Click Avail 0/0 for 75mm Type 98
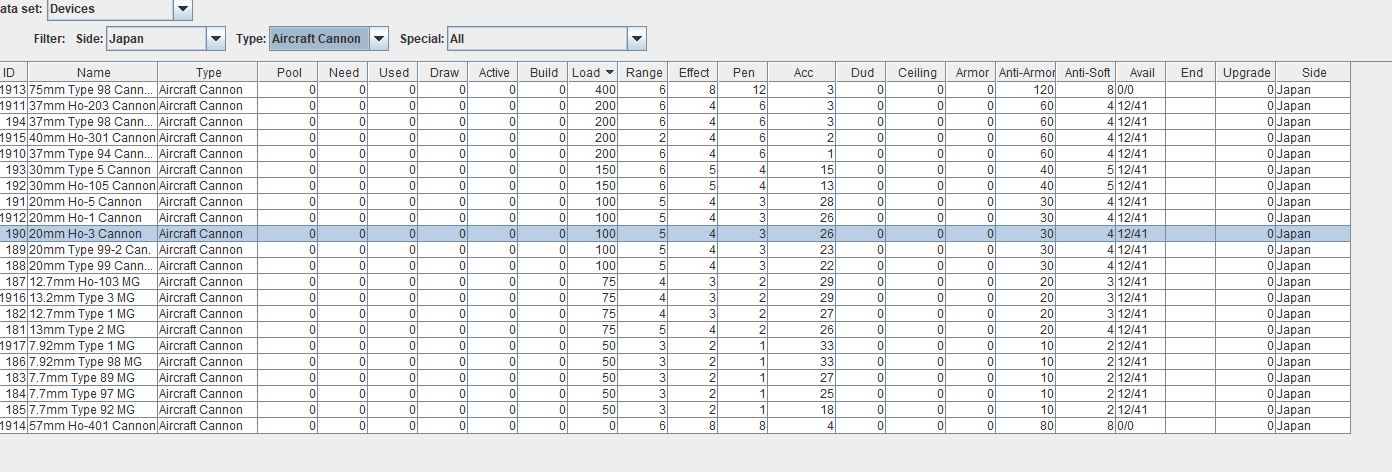Viewport: 1392px width, 472px height. point(1141,90)
